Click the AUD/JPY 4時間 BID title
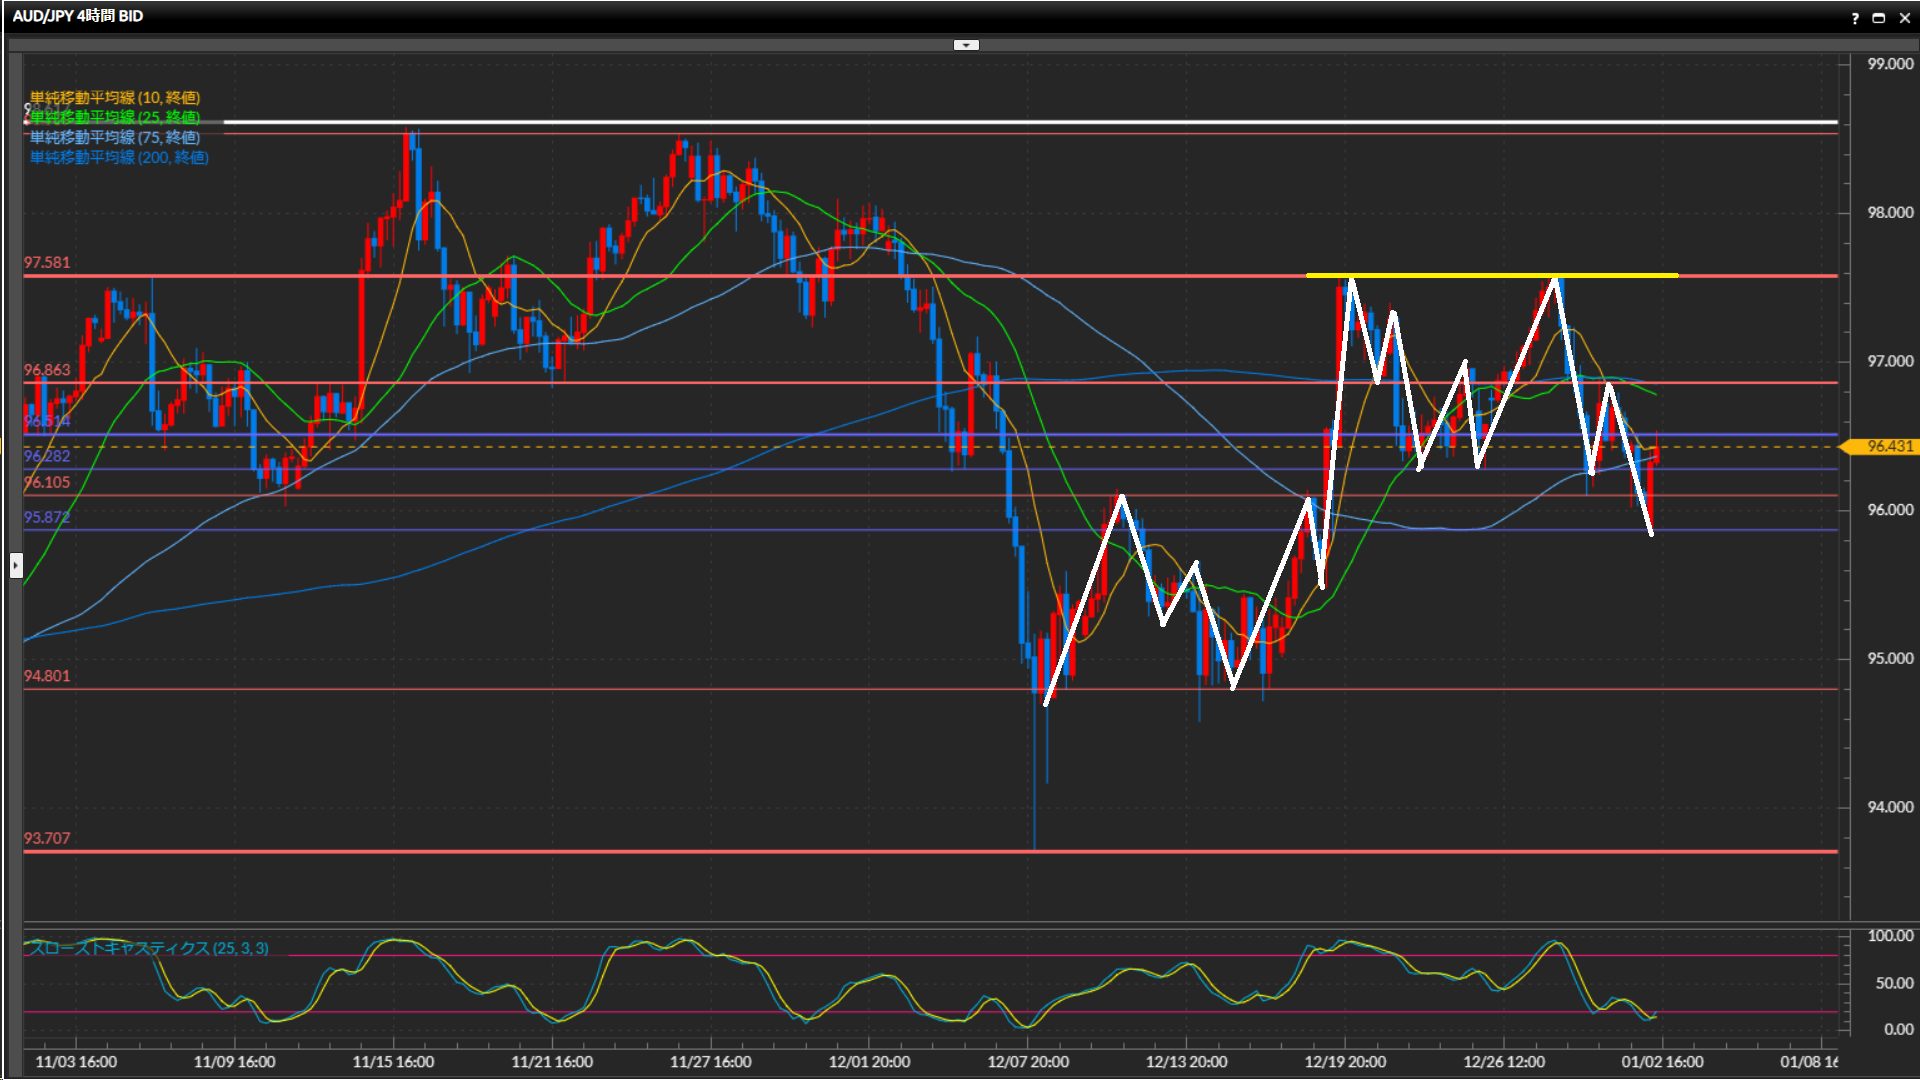This screenshot has height=1080, width=1920. pyautogui.click(x=78, y=16)
